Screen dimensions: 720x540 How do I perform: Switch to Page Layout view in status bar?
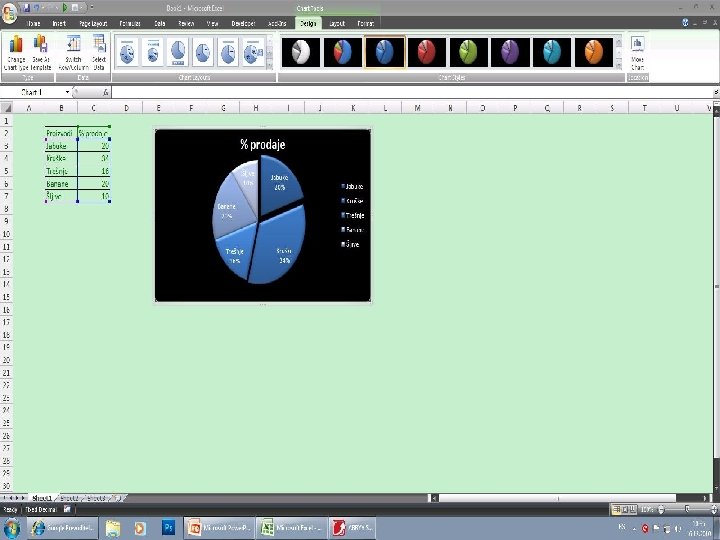(625, 509)
